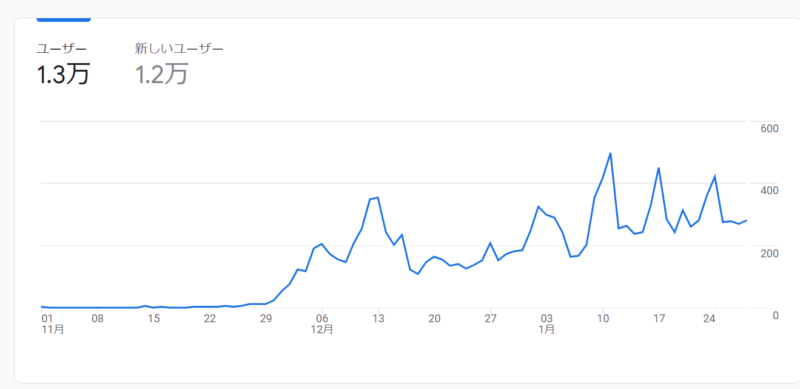Click the 27 December date axis label

(x=490, y=319)
